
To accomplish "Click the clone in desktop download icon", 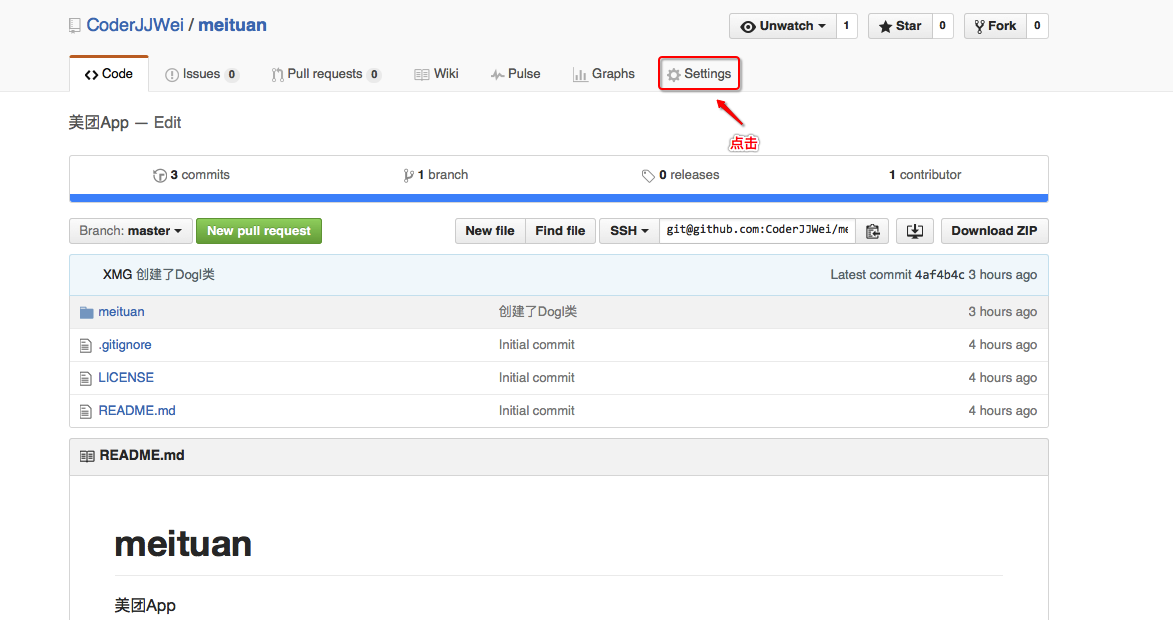I will [914, 231].
